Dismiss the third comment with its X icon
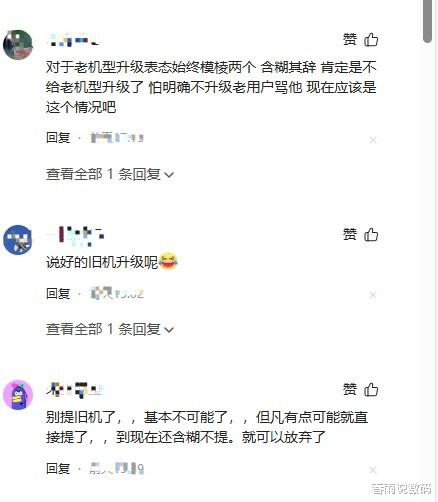 tap(373, 470)
